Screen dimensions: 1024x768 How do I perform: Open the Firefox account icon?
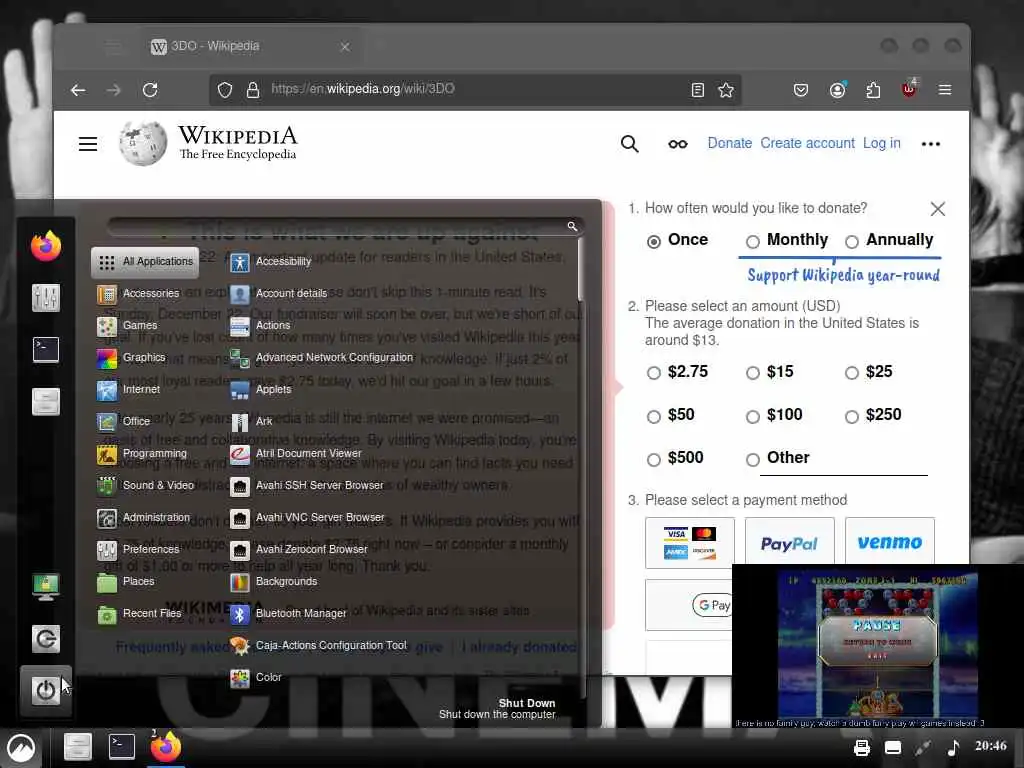[x=837, y=89]
